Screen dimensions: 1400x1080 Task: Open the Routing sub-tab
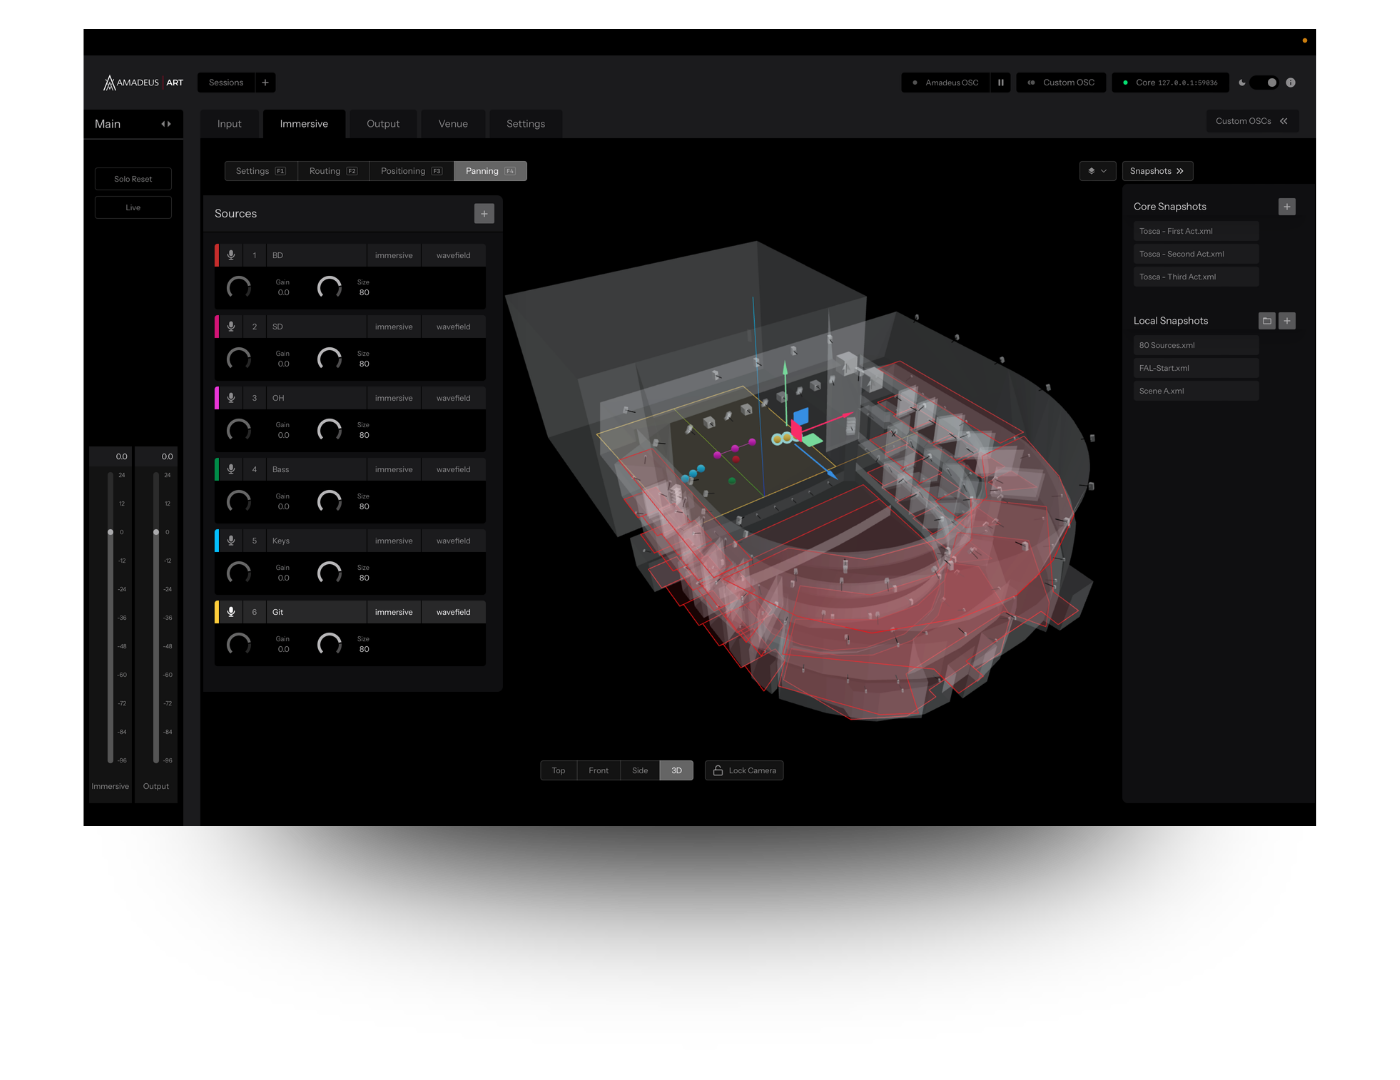tap(332, 171)
